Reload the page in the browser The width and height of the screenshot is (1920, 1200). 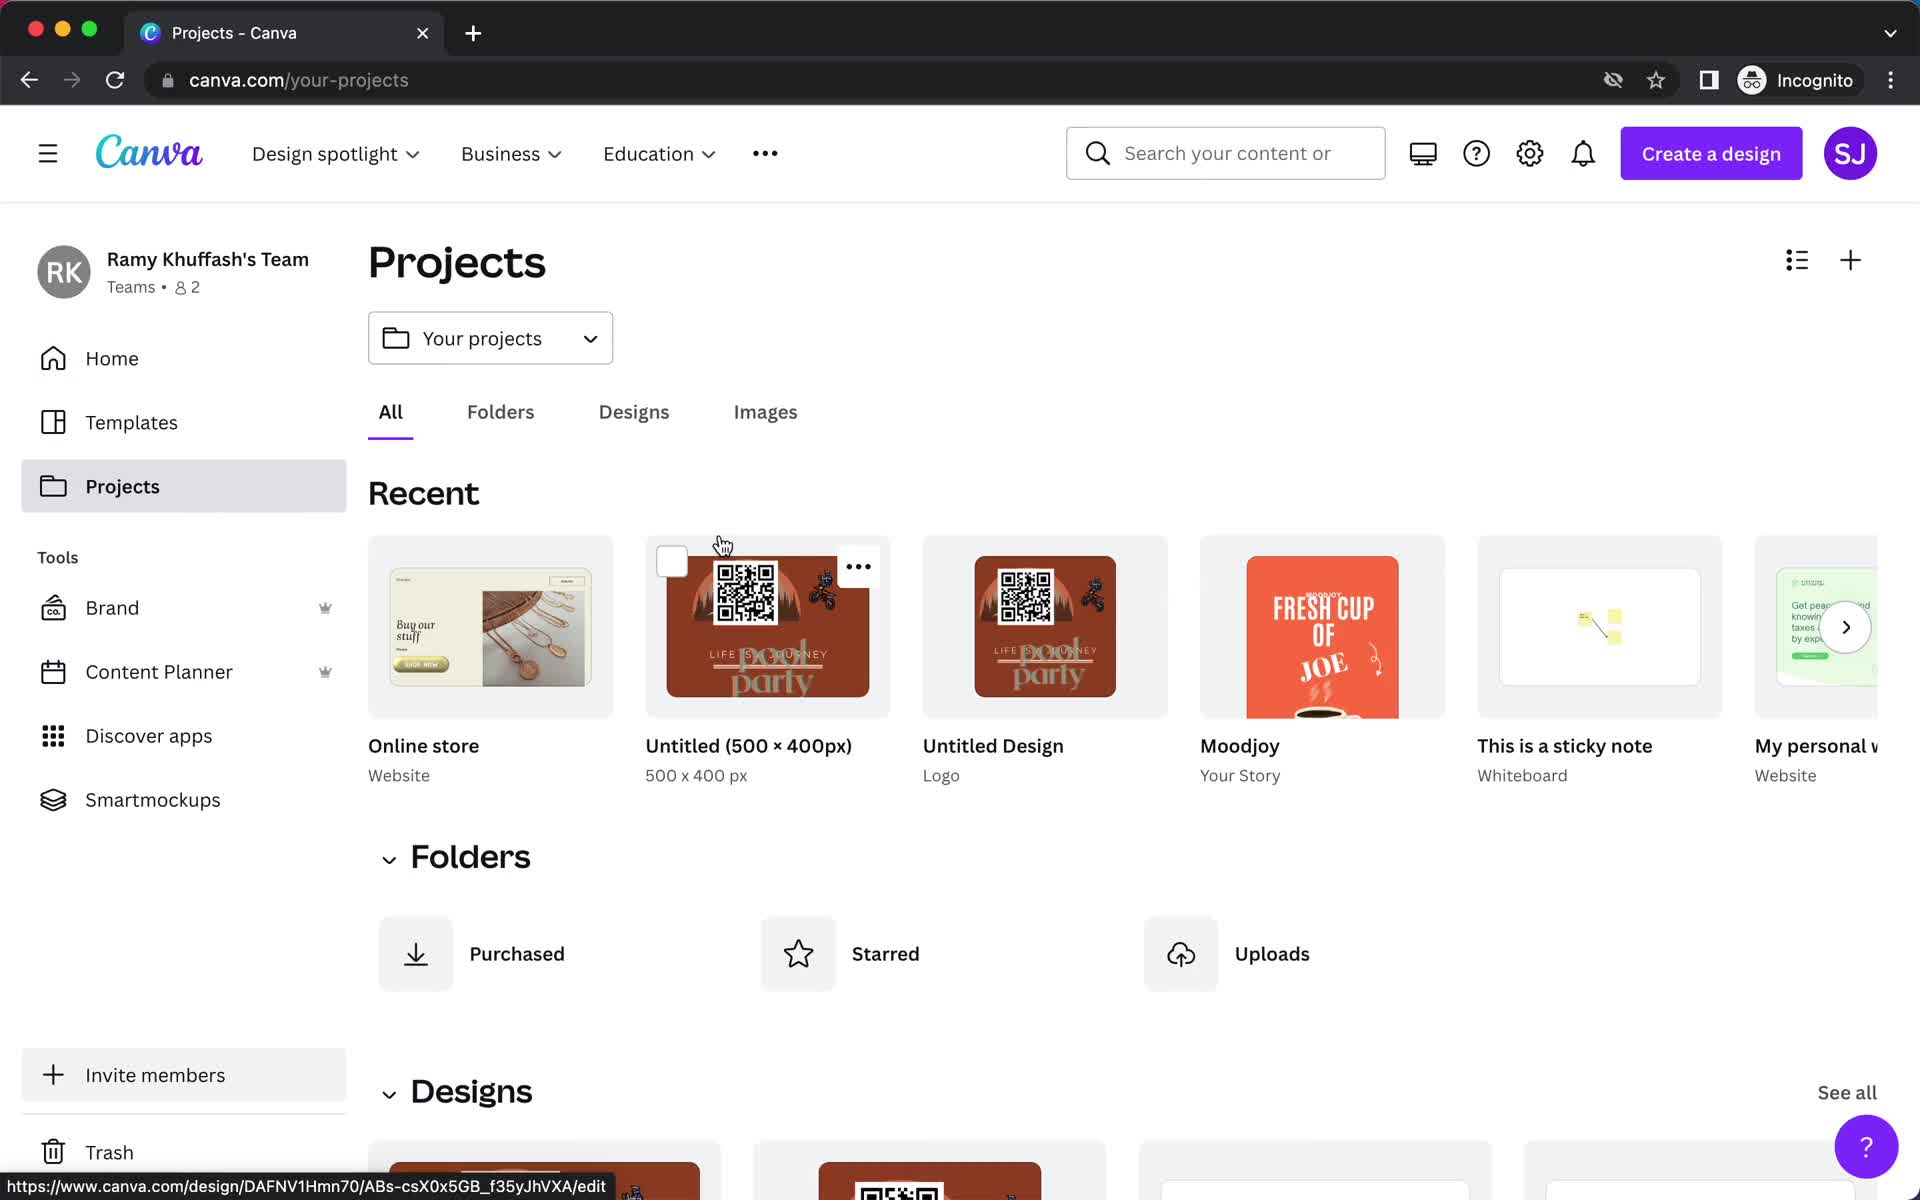(x=115, y=80)
